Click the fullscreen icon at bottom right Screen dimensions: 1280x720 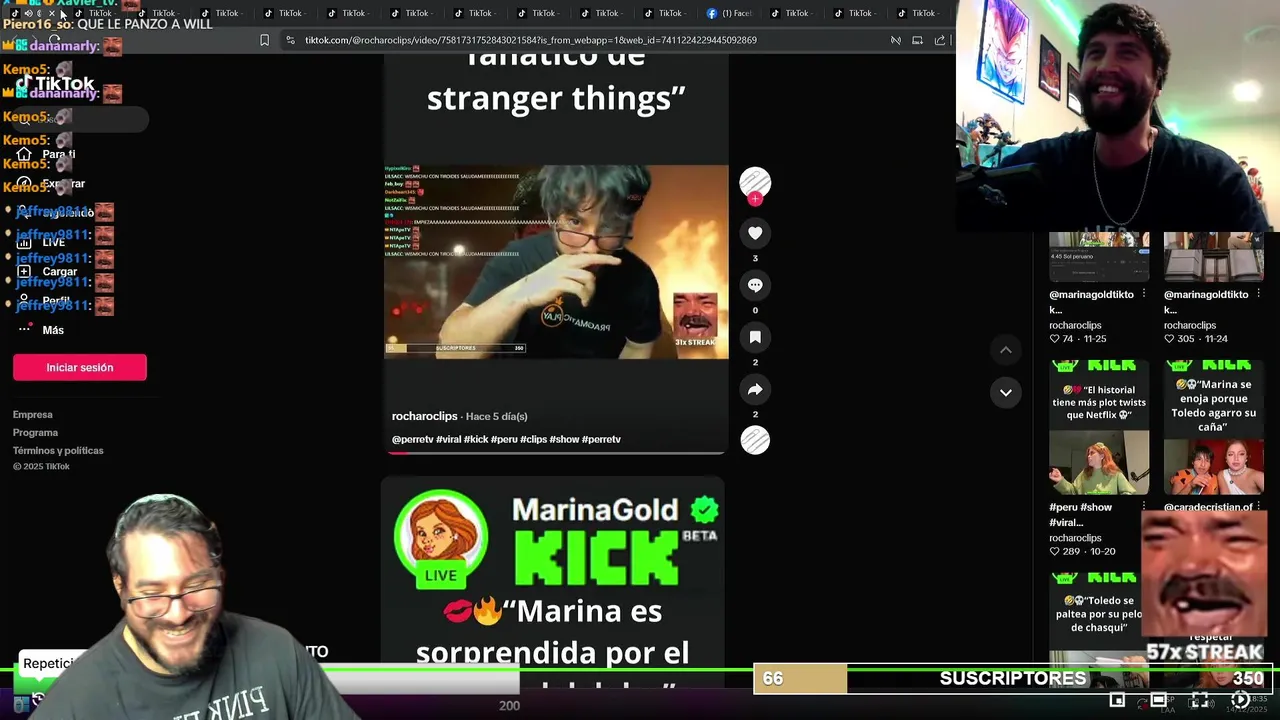pyautogui.click(x=1199, y=700)
